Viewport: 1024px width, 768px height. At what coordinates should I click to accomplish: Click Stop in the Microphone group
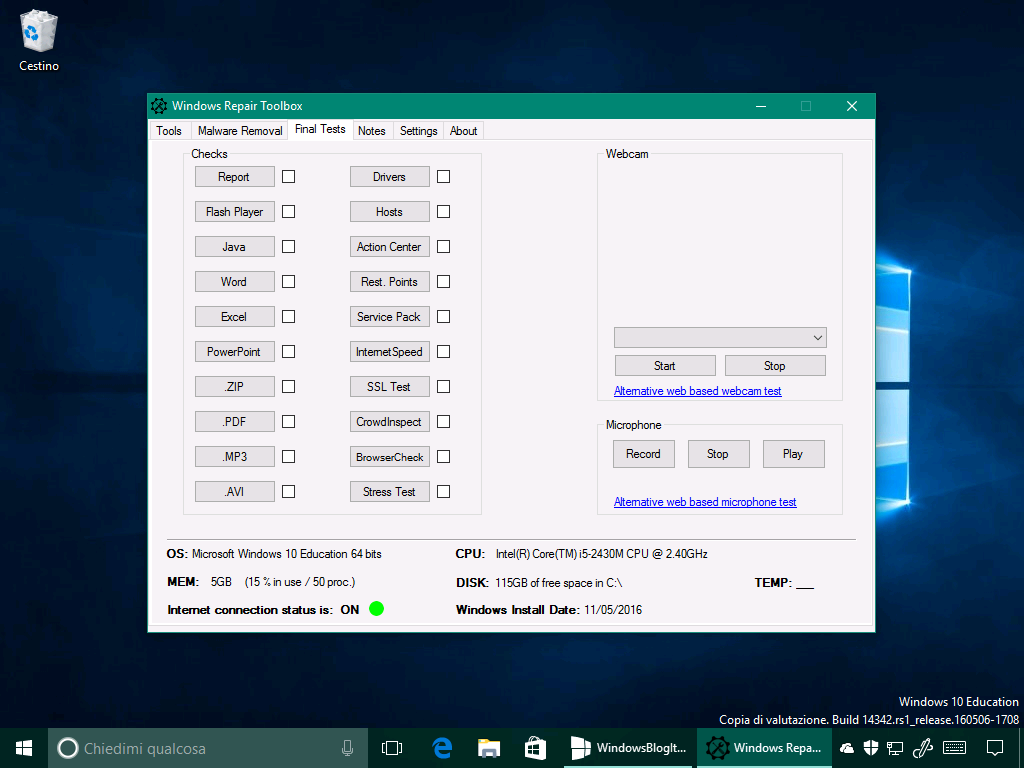point(718,454)
